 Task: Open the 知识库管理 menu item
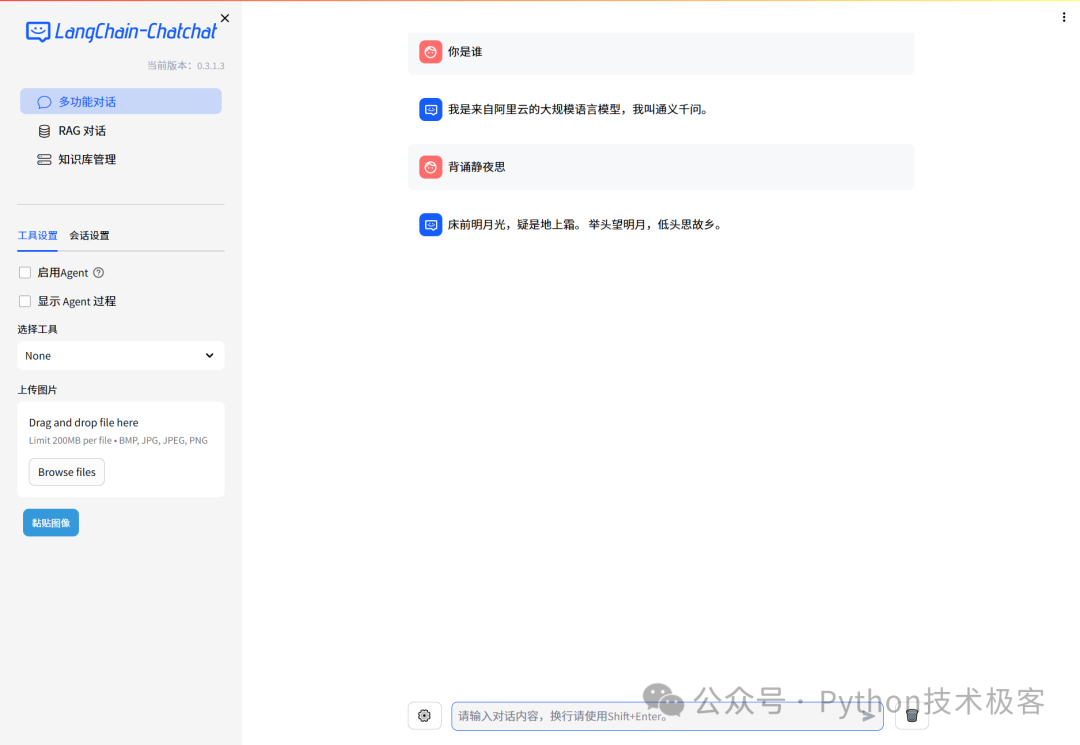point(121,159)
